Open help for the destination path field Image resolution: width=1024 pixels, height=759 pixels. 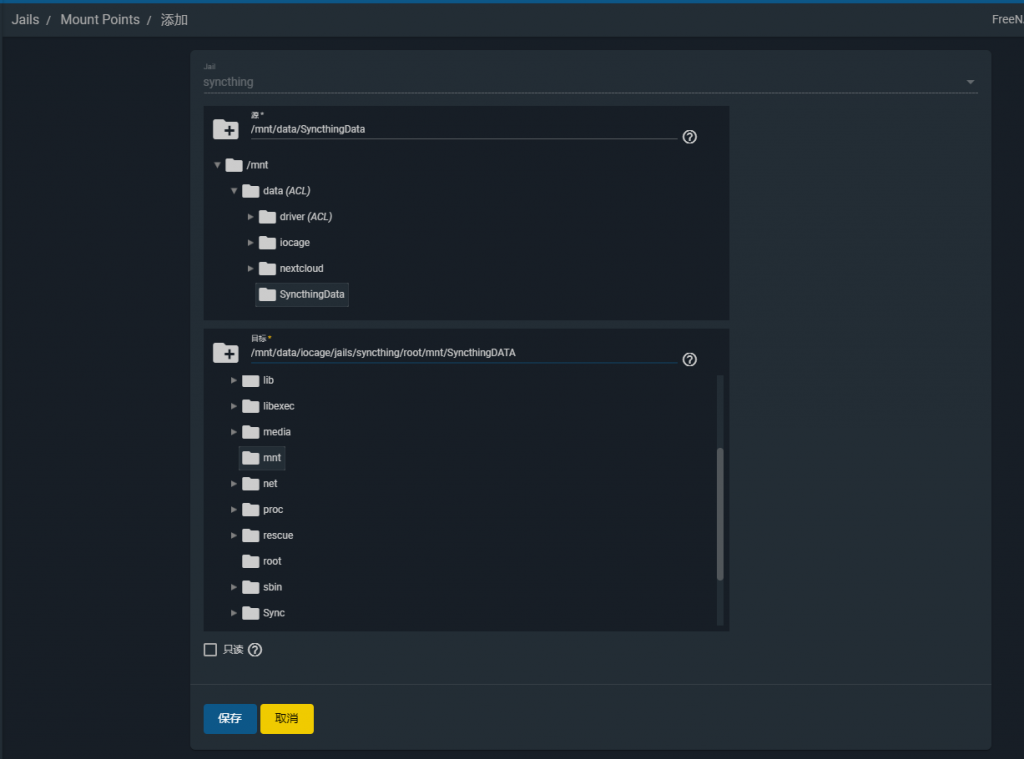click(x=689, y=360)
